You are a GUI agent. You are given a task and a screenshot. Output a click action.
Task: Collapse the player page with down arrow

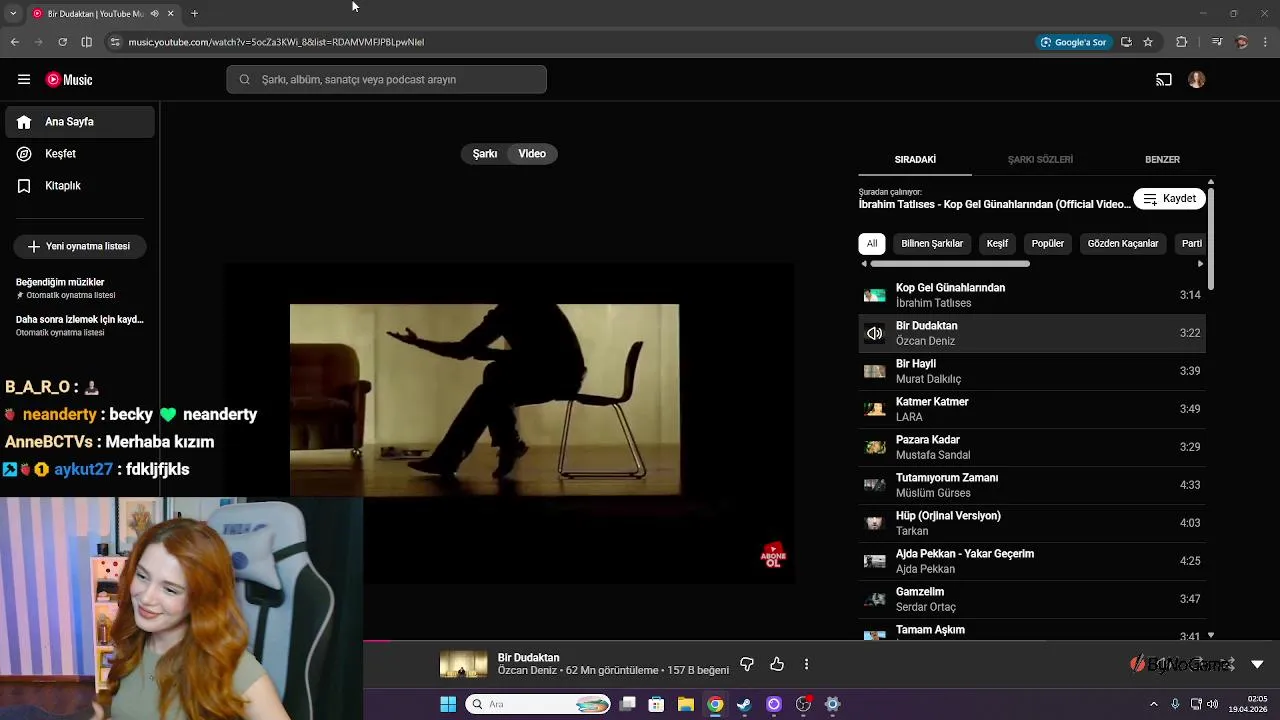tap(1257, 664)
